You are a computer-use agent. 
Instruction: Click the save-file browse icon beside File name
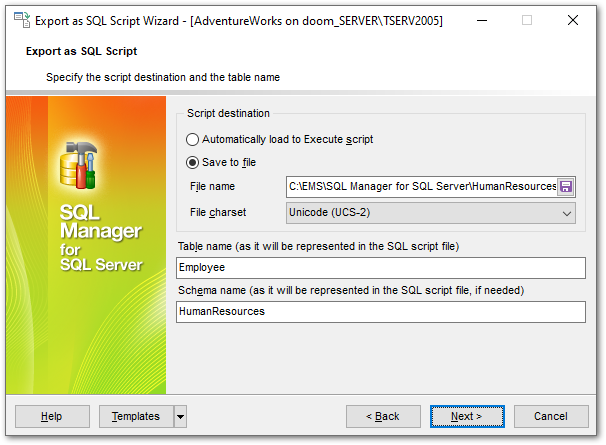[x=566, y=187]
